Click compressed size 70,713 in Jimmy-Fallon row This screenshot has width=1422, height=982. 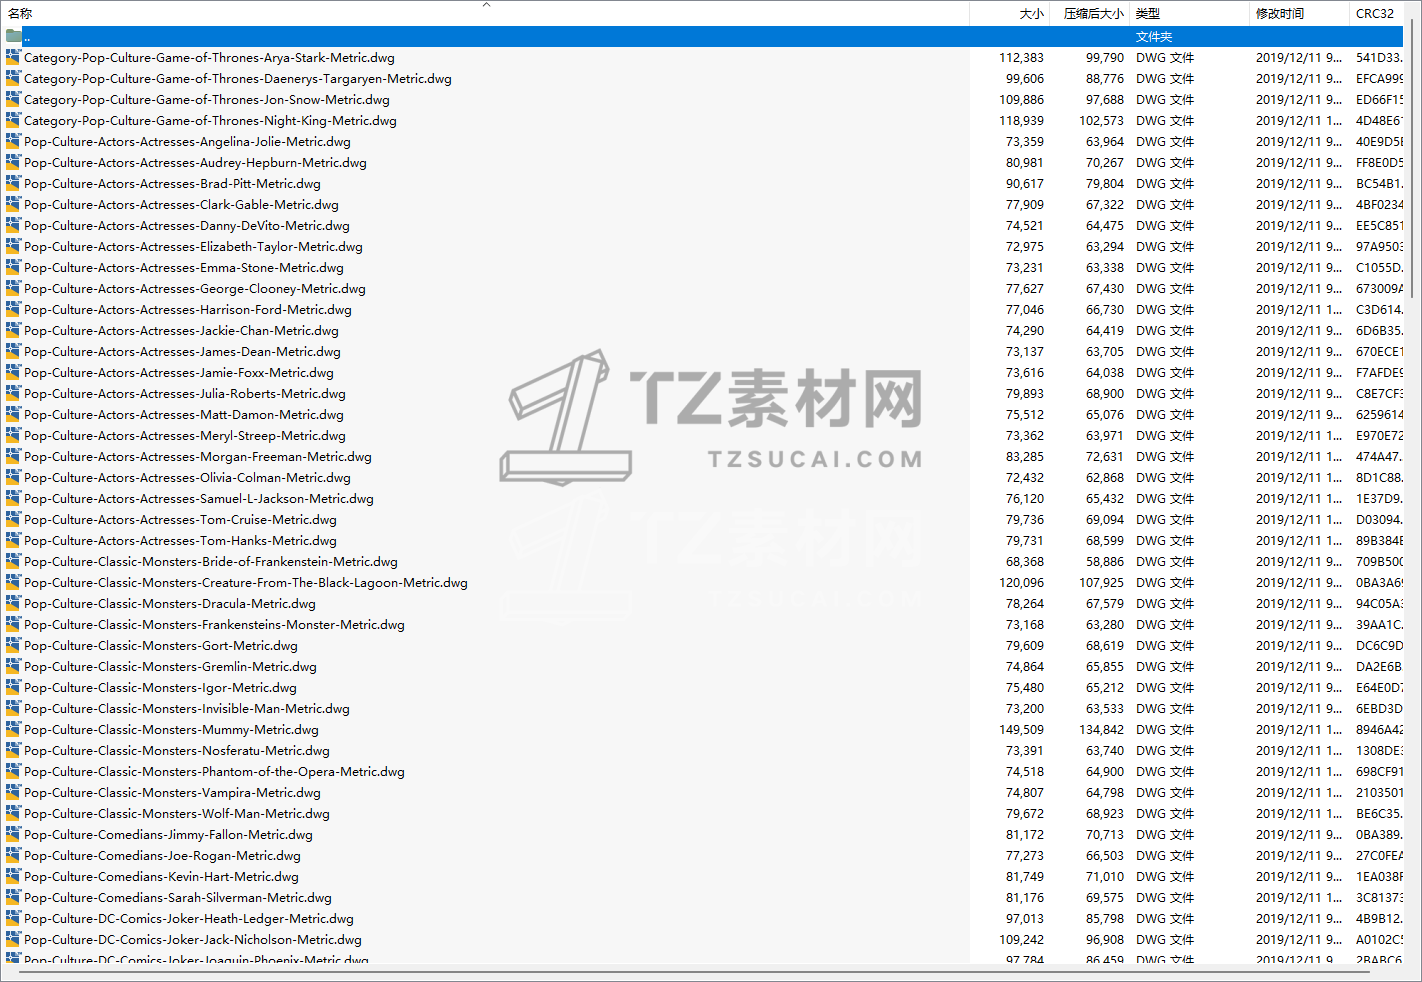tap(1105, 835)
